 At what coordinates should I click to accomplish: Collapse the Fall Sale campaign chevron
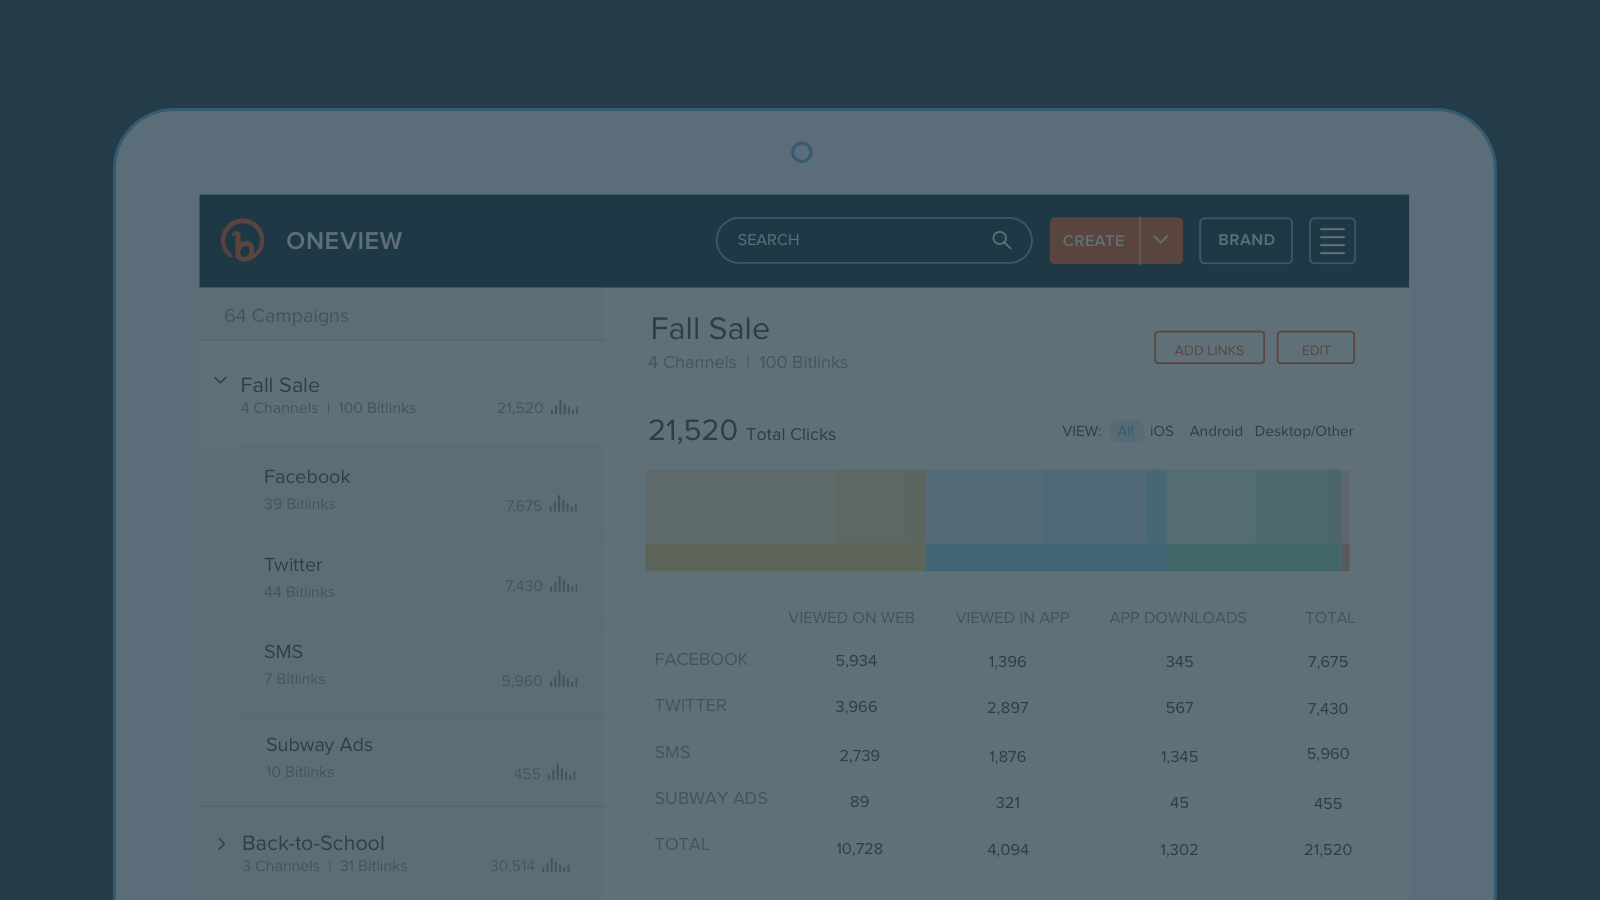click(220, 381)
